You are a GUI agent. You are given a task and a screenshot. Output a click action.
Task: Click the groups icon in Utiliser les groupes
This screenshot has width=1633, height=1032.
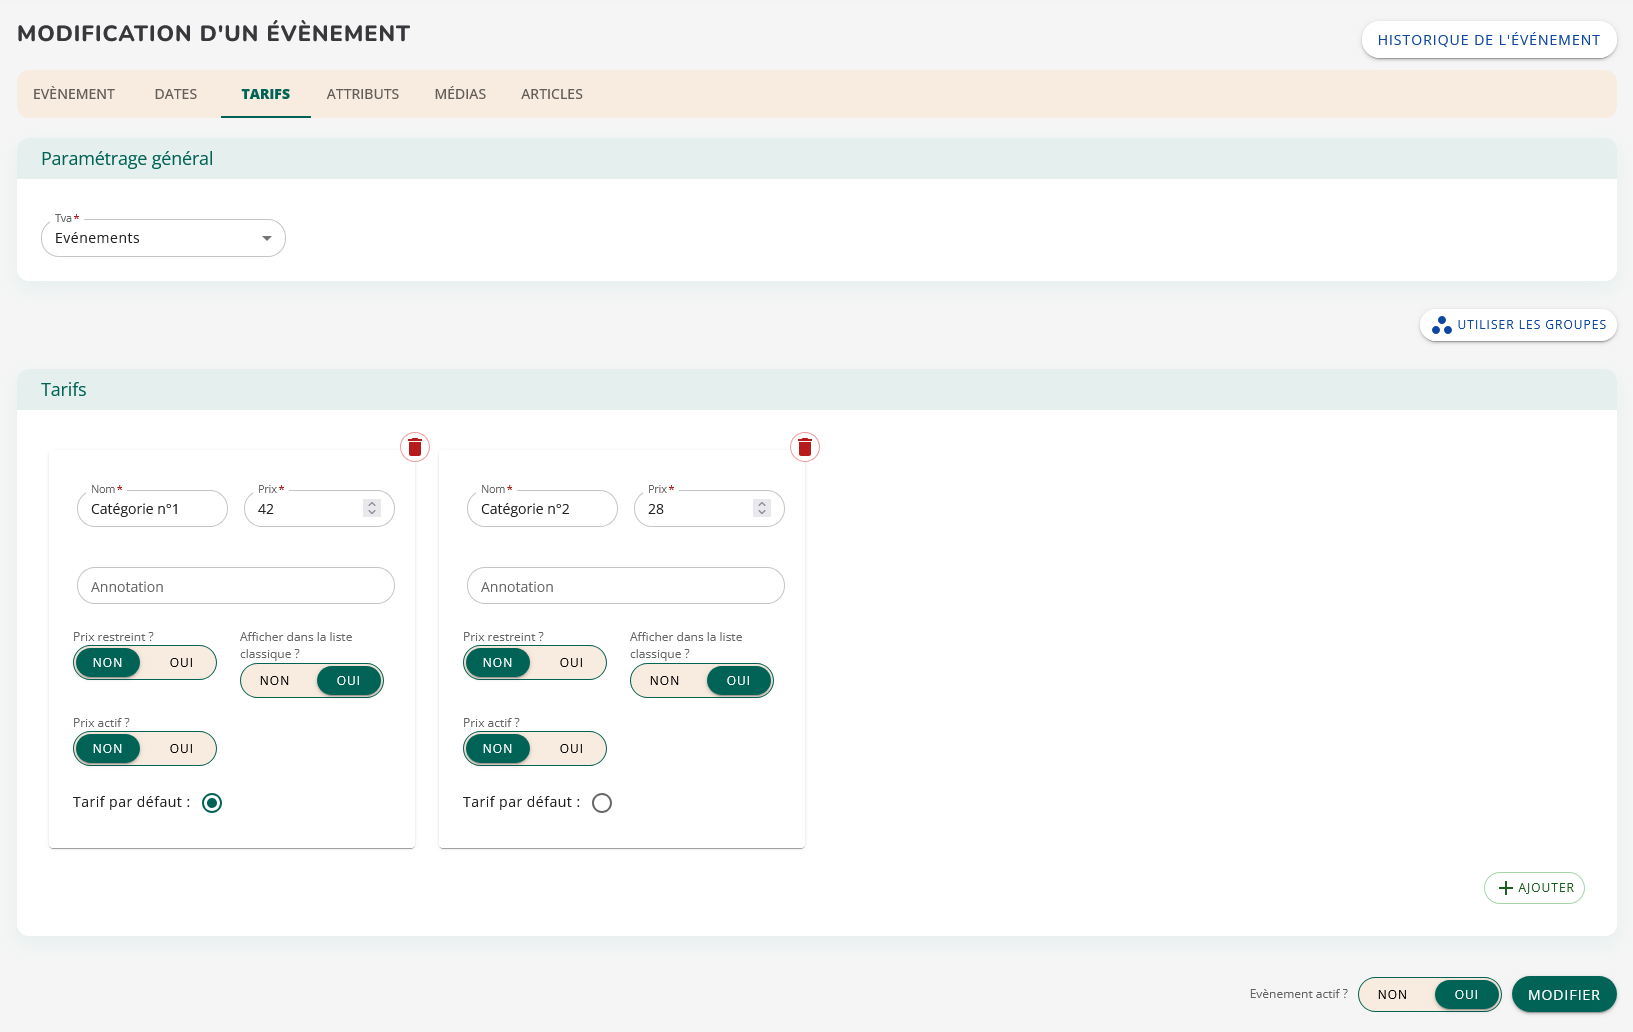[1441, 325]
